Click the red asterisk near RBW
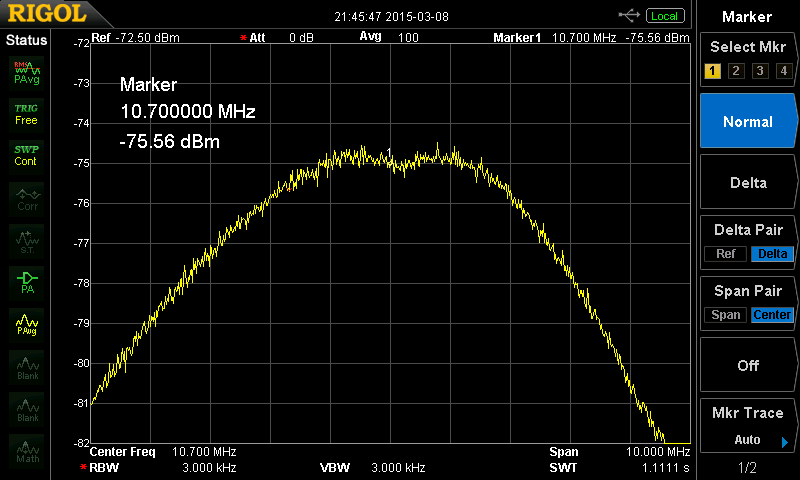Screen dimensions: 800x480 tap(83, 467)
